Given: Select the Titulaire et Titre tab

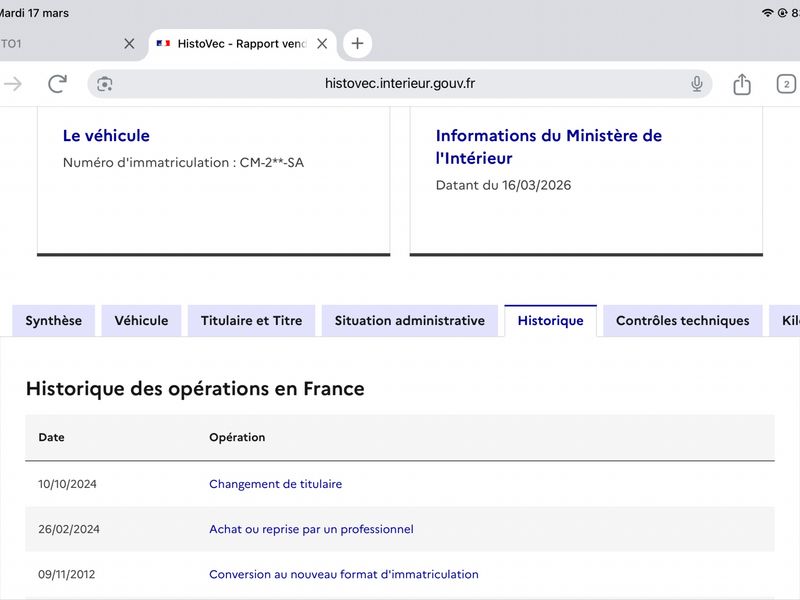Looking at the screenshot, I should [x=252, y=320].
